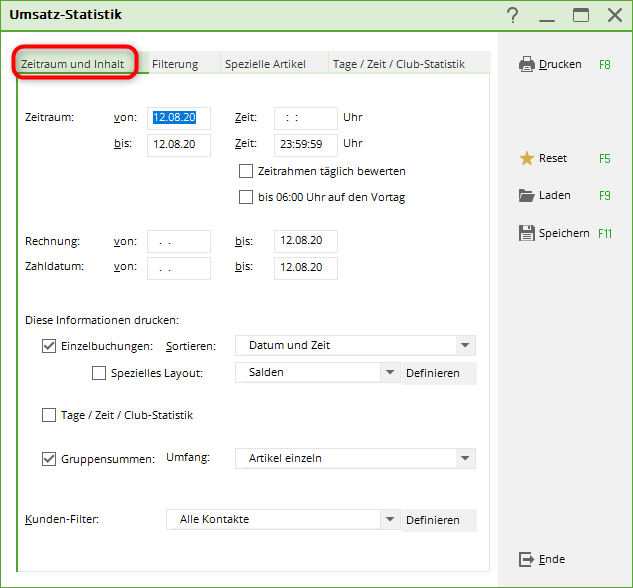The width and height of the screenshot is (633, 588).
Task: Click the printer icon for Drucken
Action: [527, 64]
